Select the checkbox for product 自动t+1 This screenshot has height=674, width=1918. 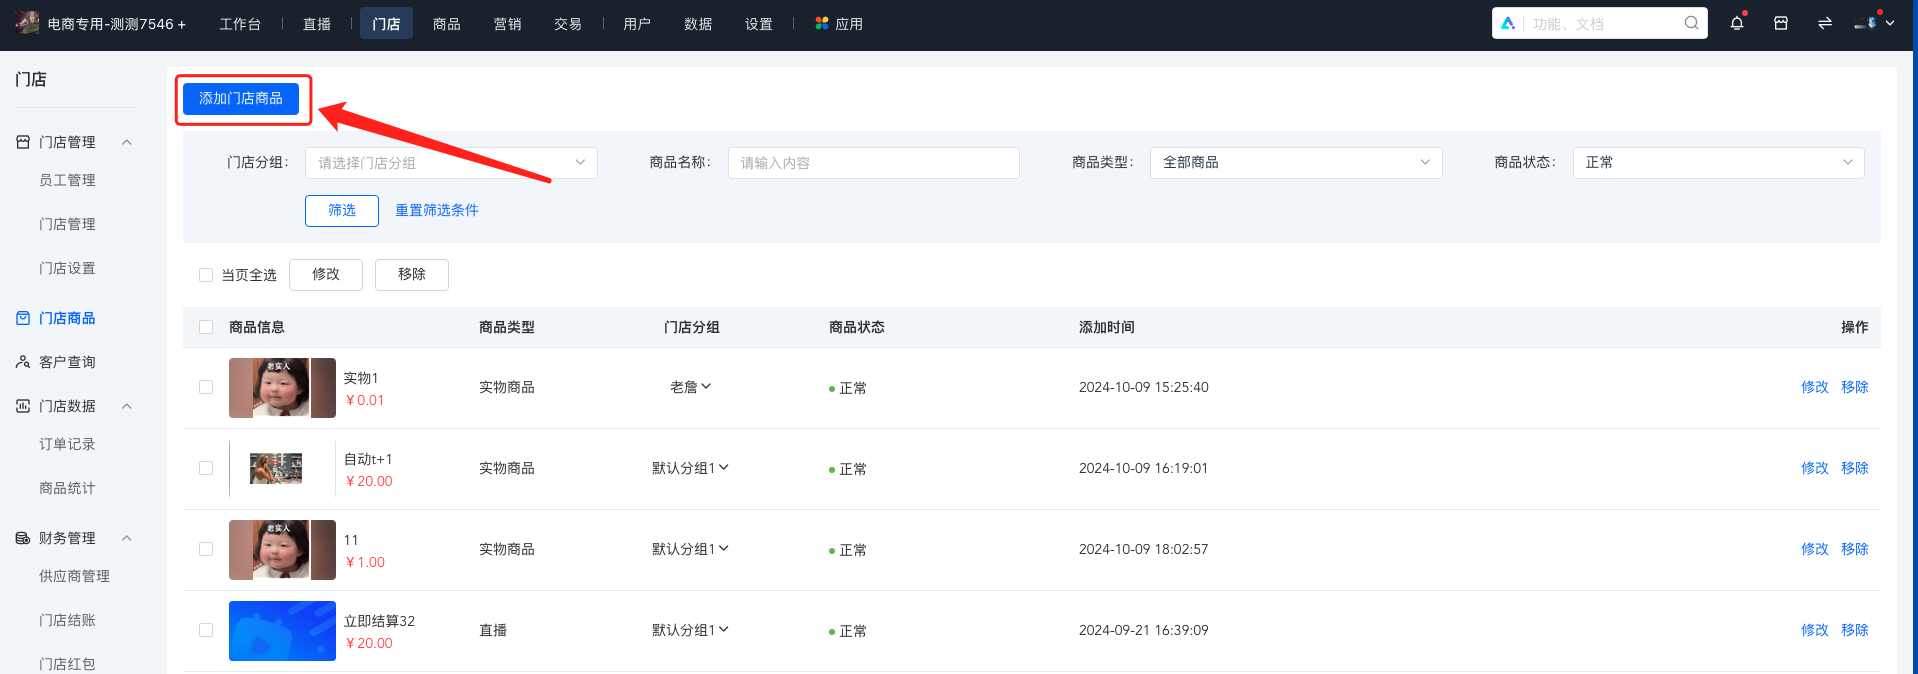pyautogui.click(x=206, y=468)
